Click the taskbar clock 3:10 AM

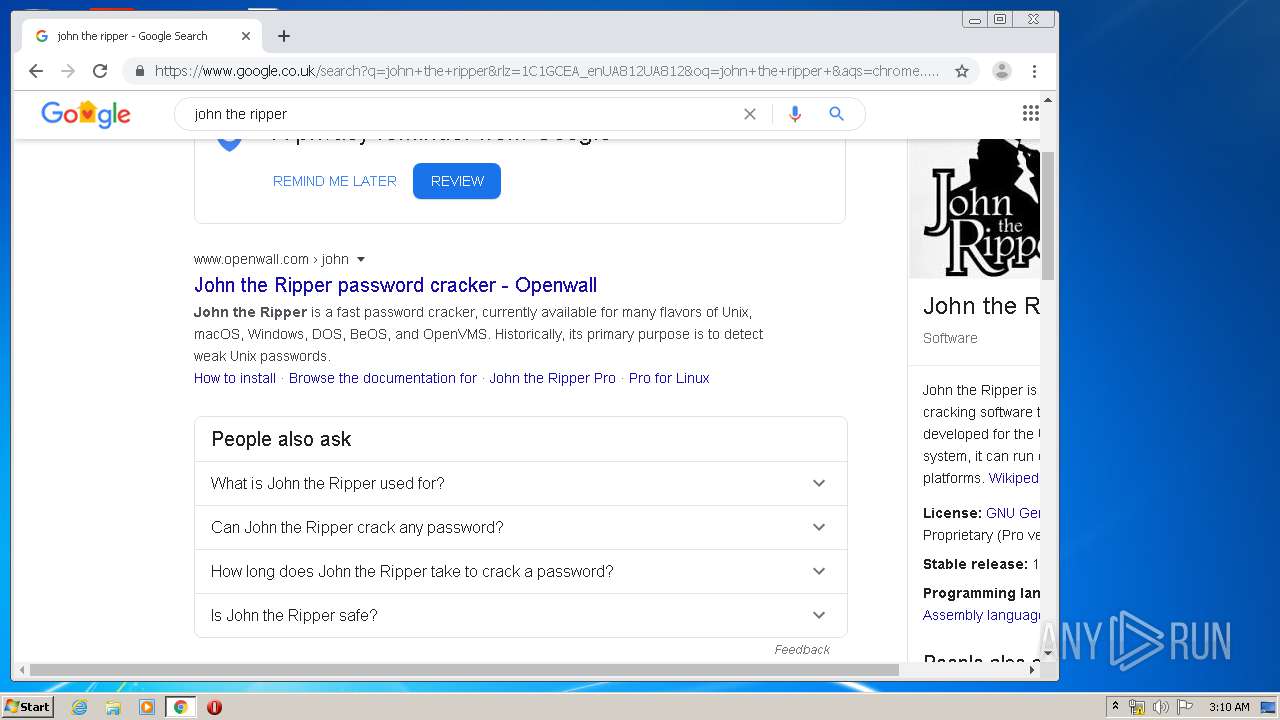coord(1229,707)
